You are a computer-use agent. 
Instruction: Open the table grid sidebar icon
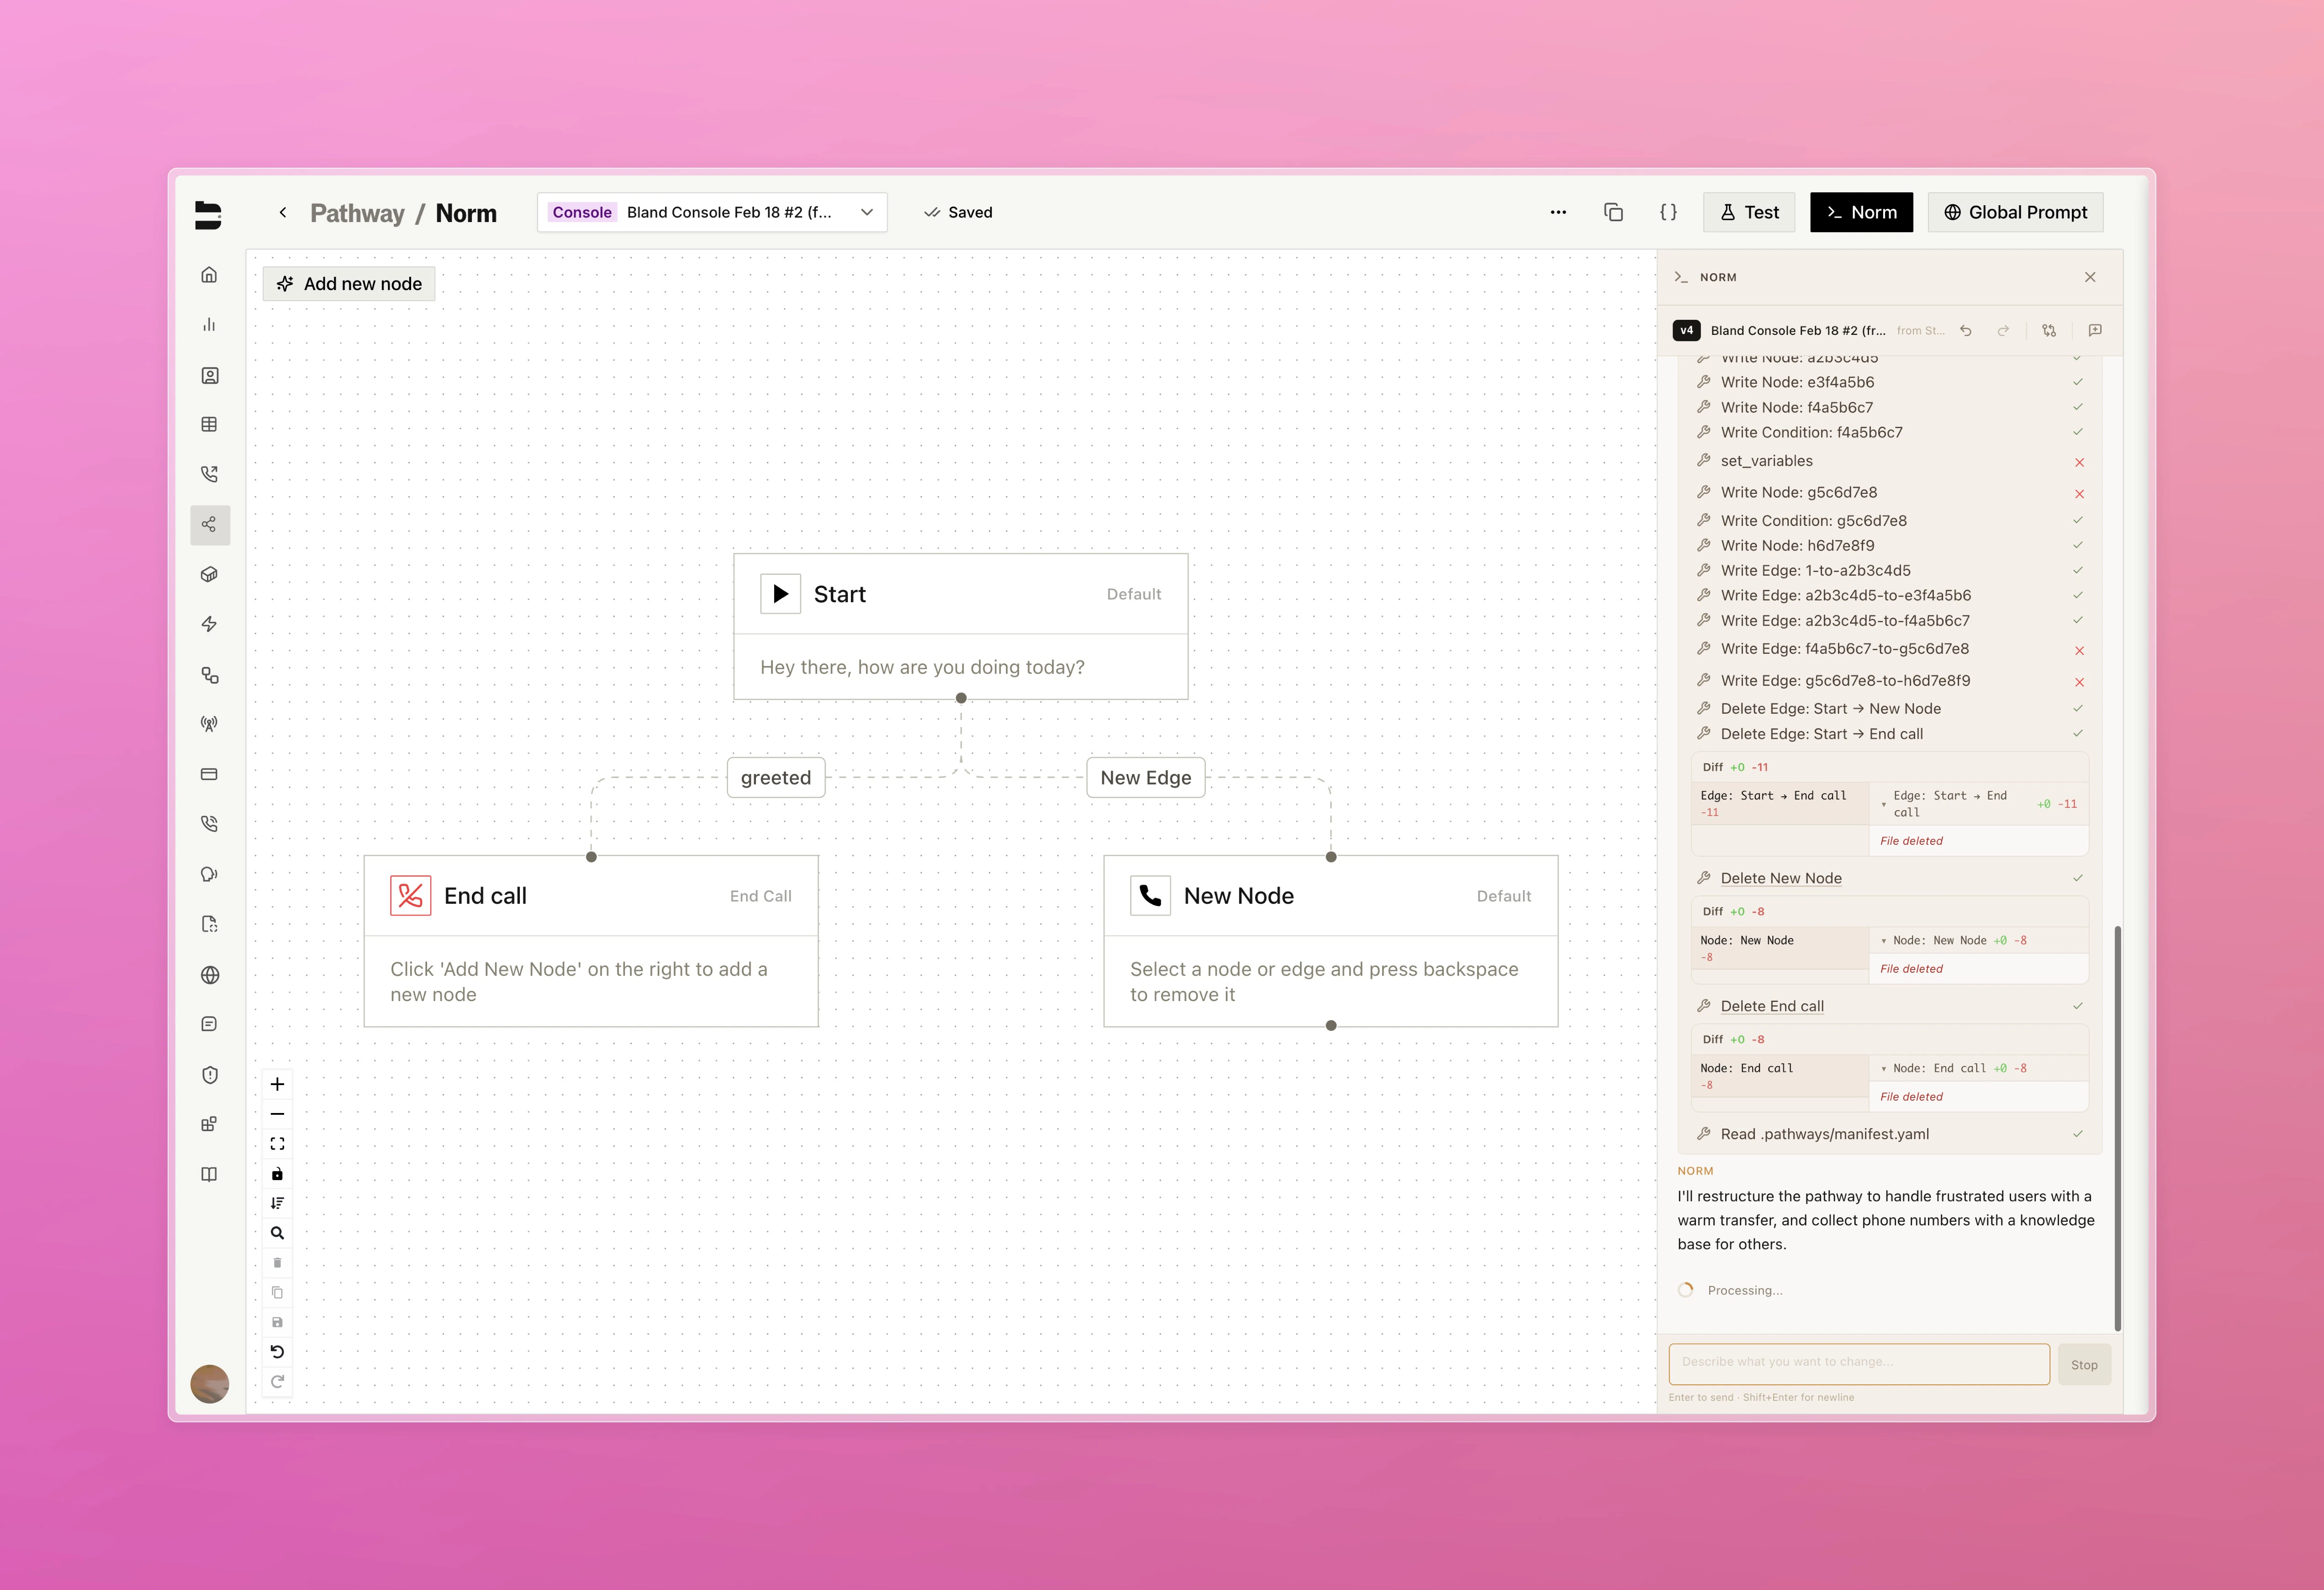click(209, 424)
